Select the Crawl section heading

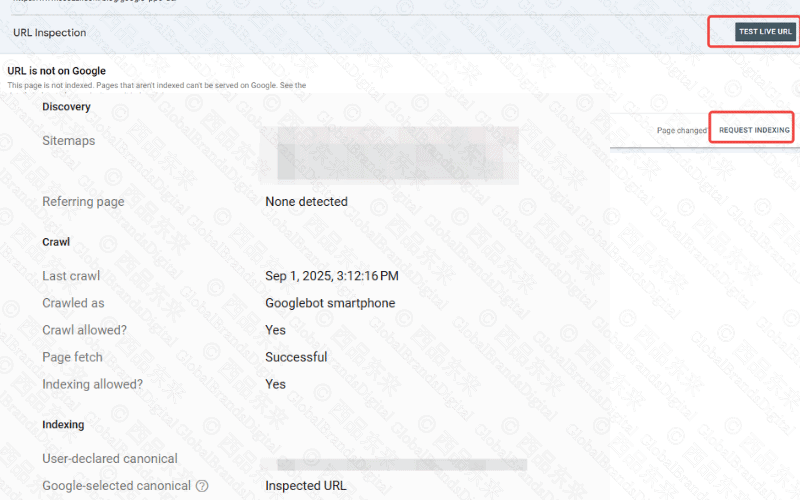point(56,242)
